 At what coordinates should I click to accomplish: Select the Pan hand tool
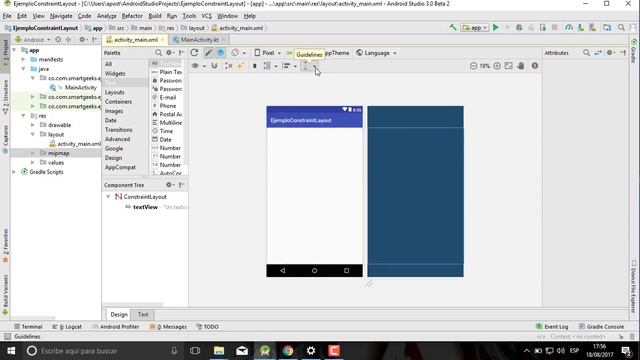521,66
